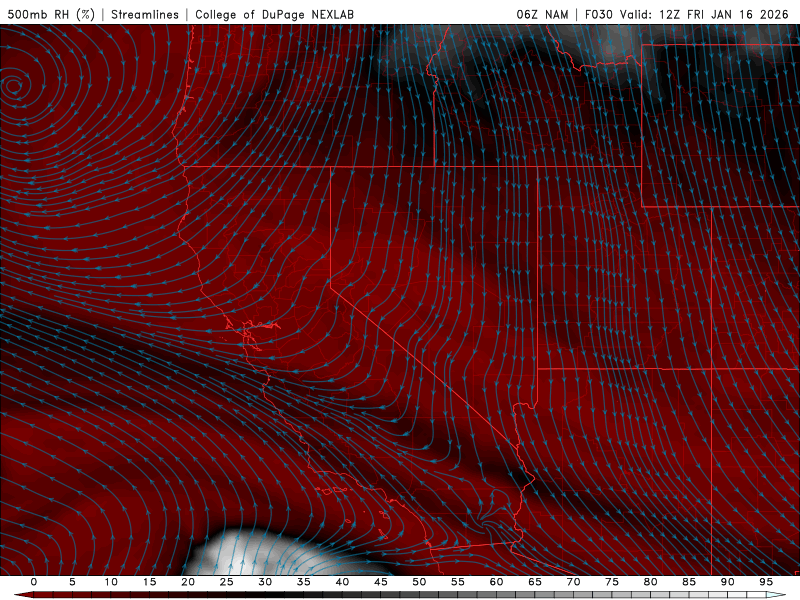The image size is (800, 600).
Task: Click 'College of DuPage NEXLAB' text
Action: (274, 14)
